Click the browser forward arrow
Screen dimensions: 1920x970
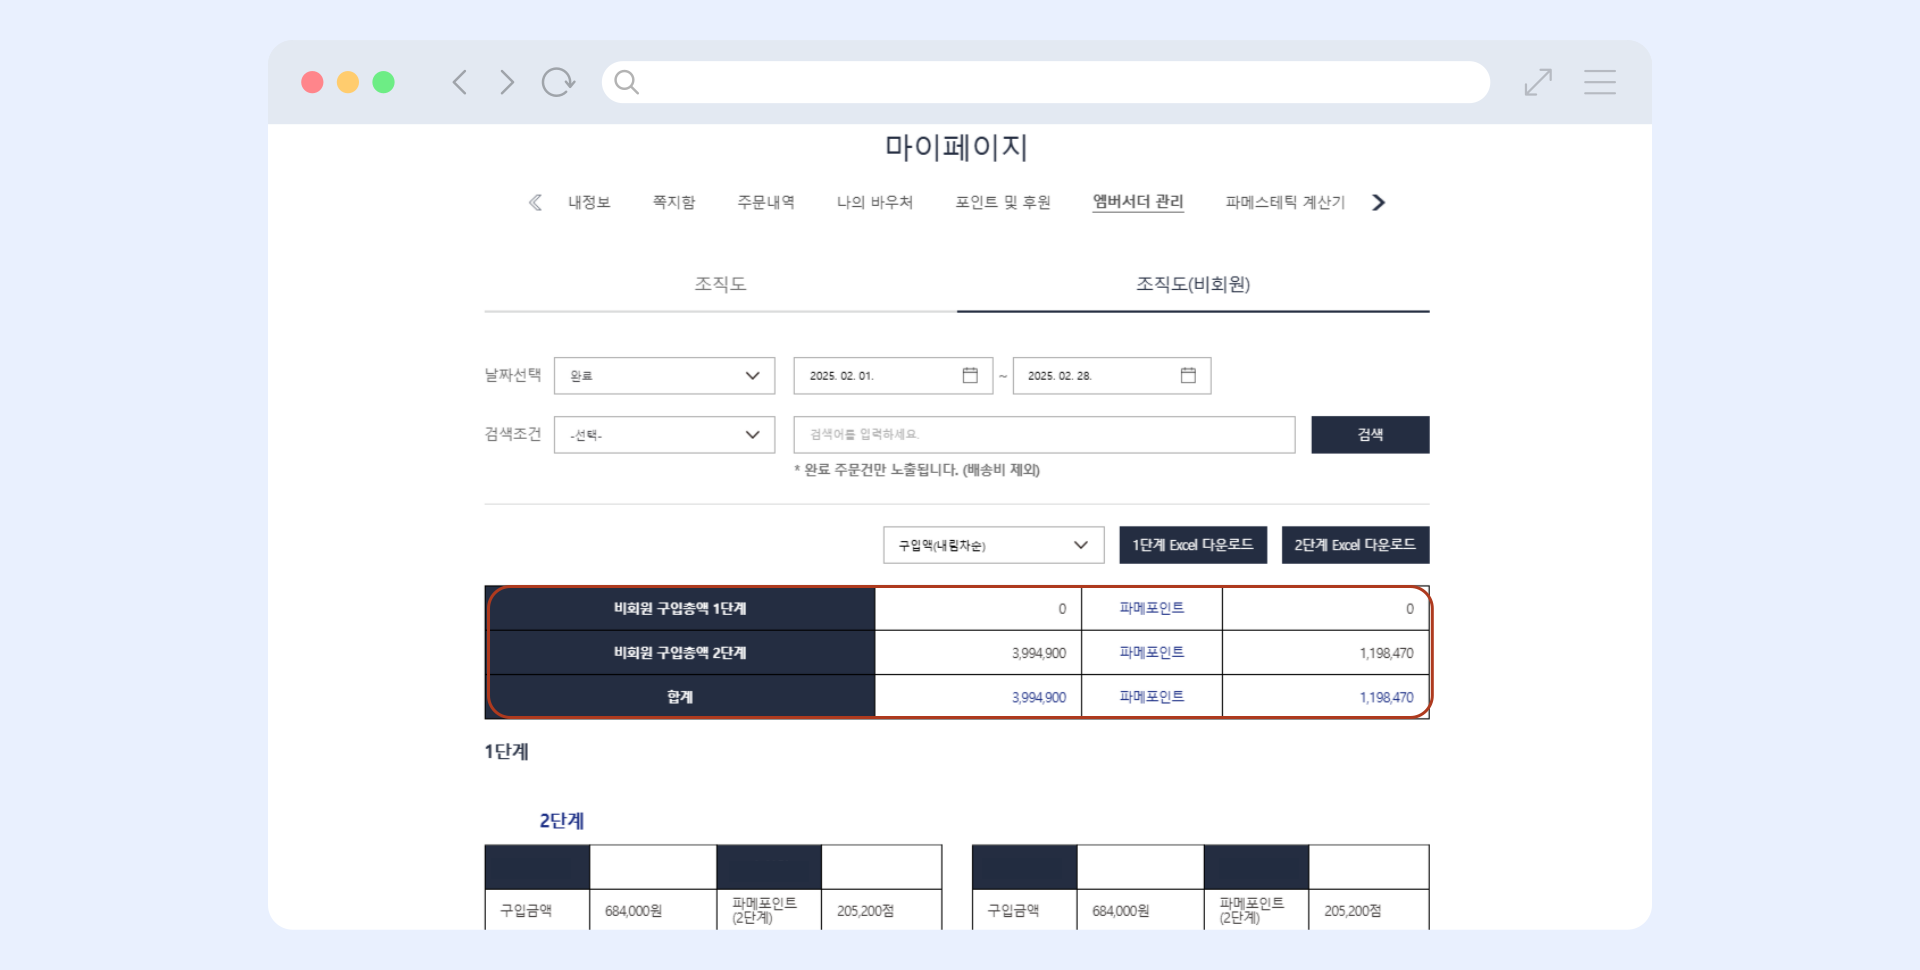(507, 82)
